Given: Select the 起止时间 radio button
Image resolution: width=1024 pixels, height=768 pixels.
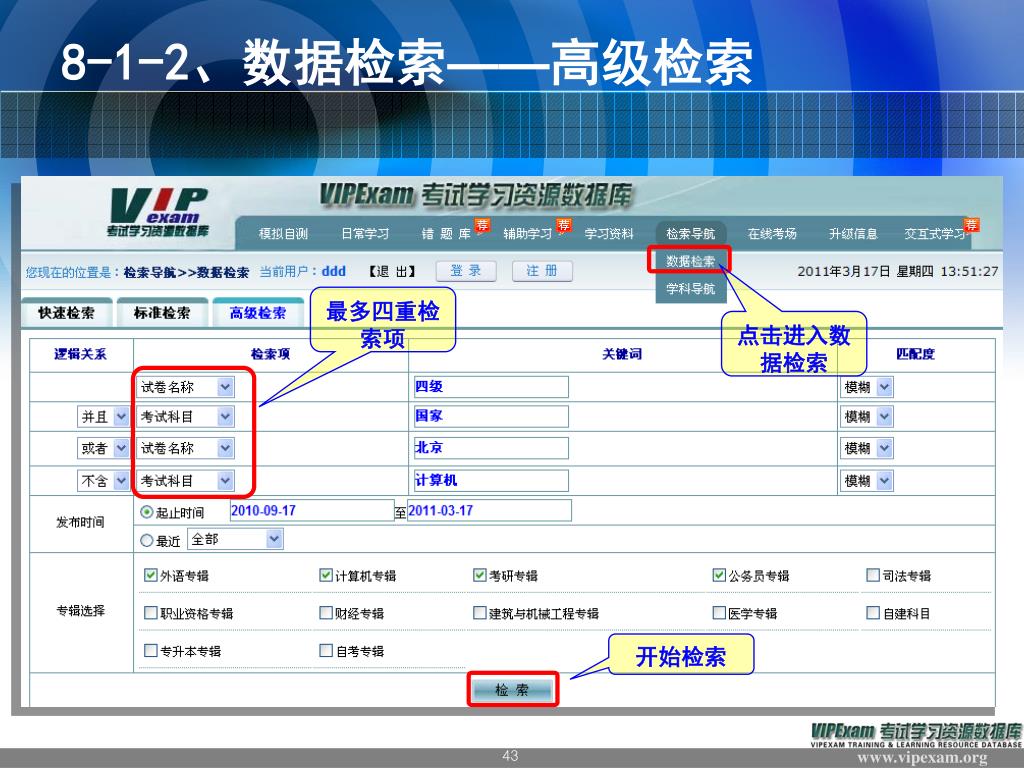Looking at the screenshot, I should point(147,513).
